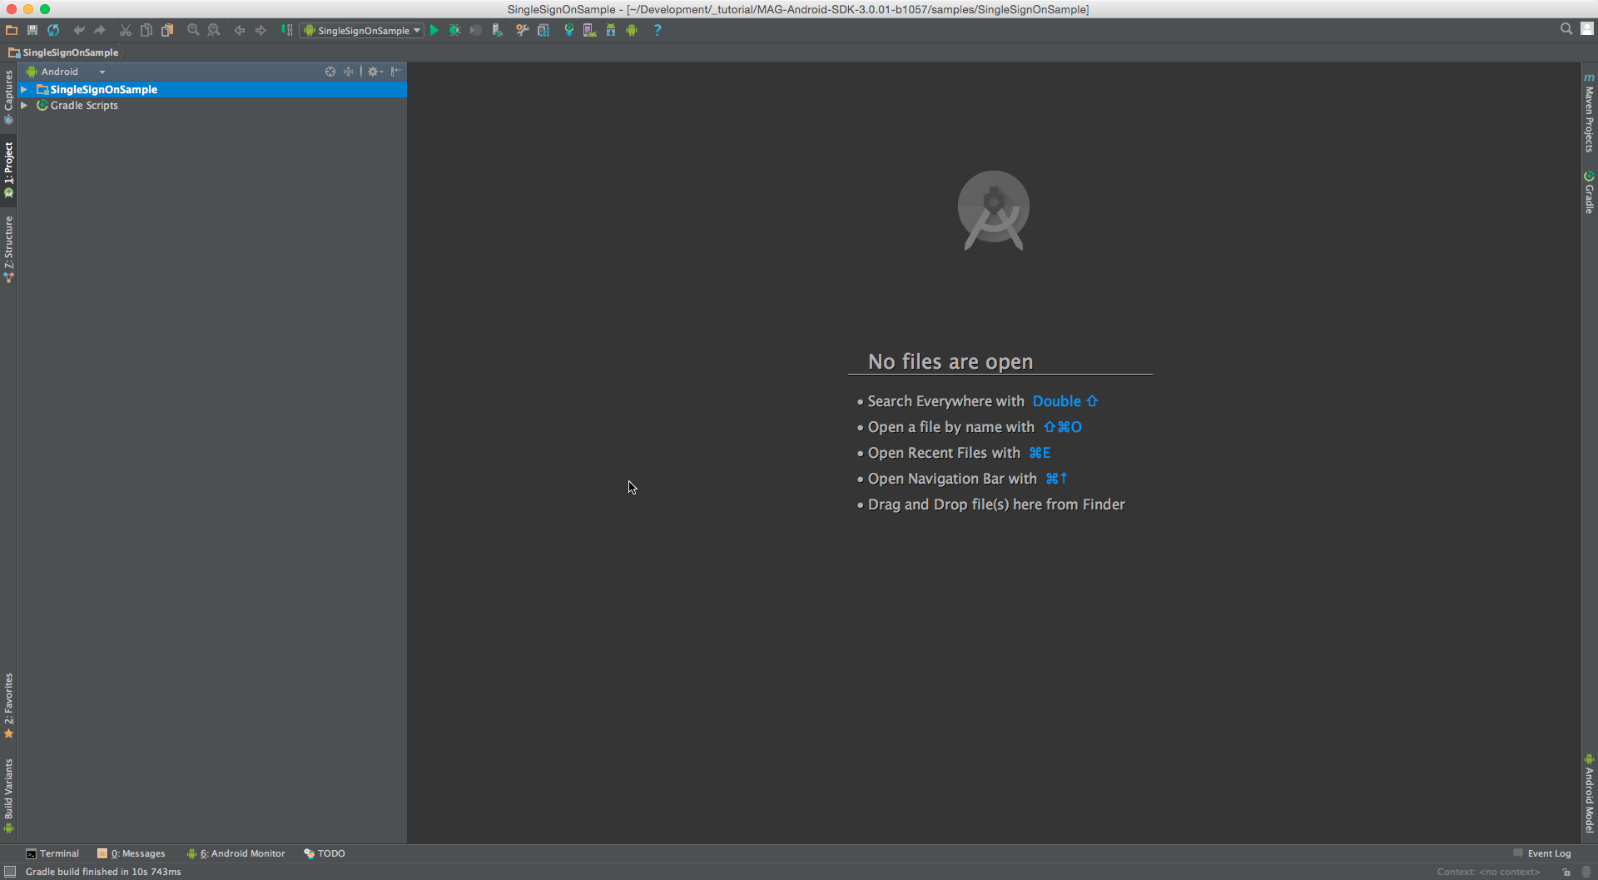Expand the Gradle Scripts tree node

(x=24, y=105)
